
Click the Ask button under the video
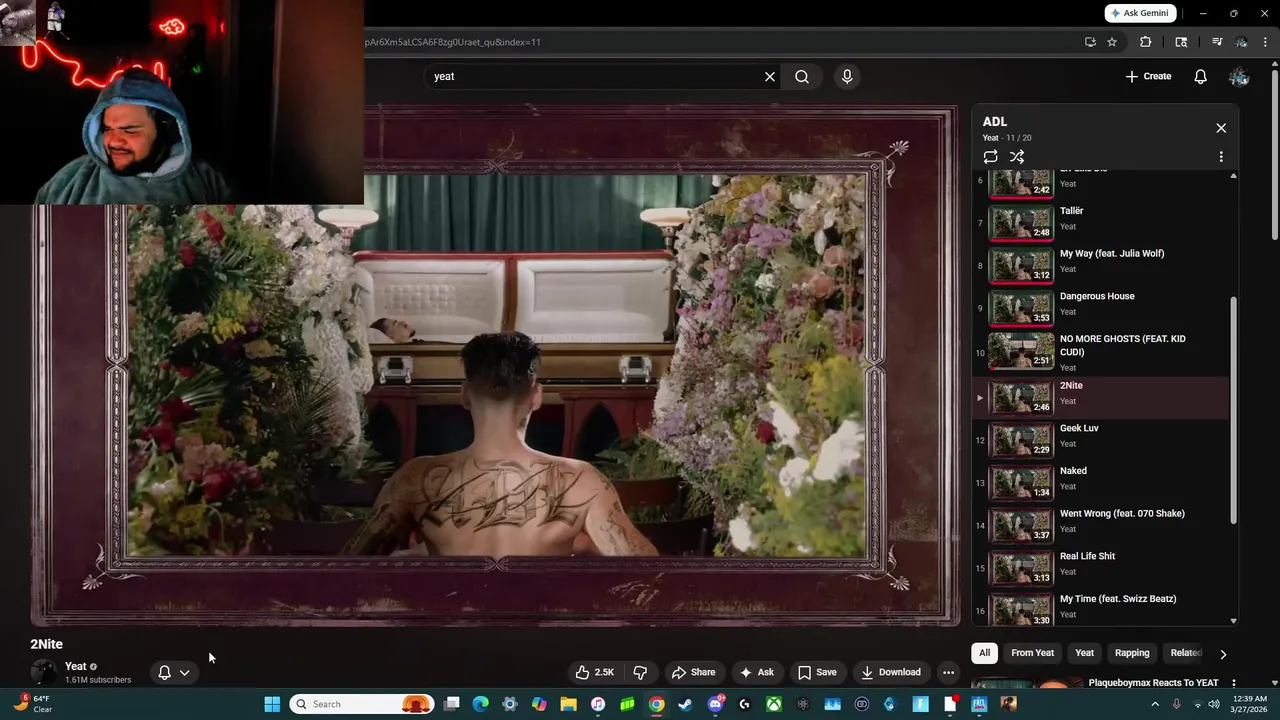tap(757, 672)
